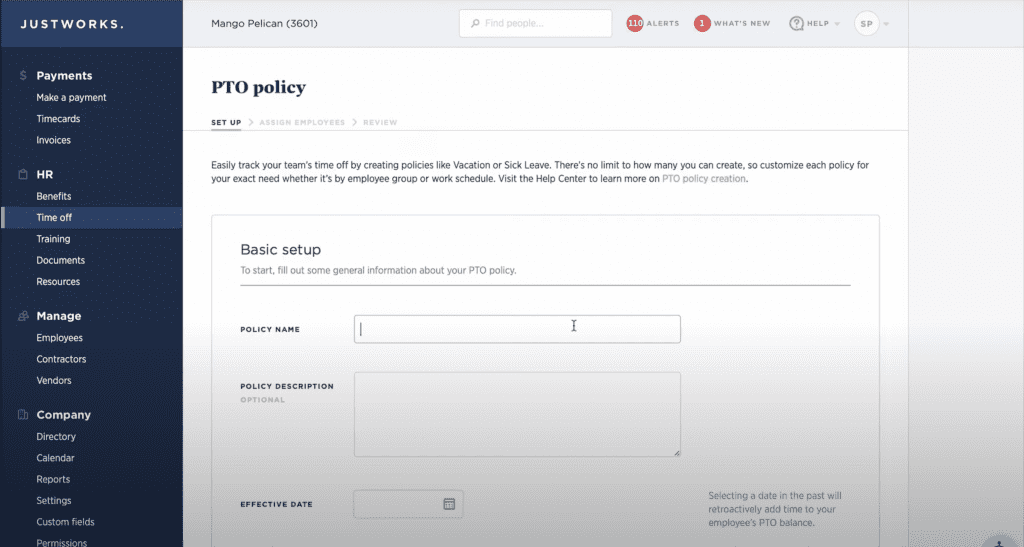
Task: Click the Help question mark icon
Action: [796, 23]
